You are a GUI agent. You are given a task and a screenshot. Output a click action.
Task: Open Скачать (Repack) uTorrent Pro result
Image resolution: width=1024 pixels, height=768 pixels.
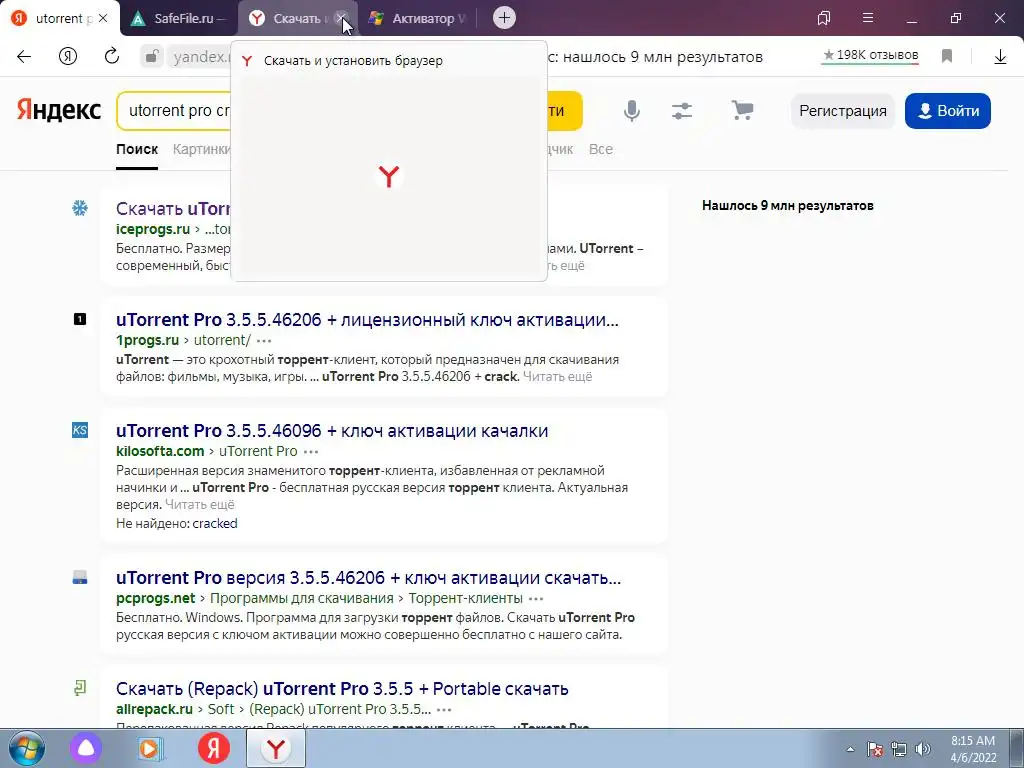pos(342,689)
